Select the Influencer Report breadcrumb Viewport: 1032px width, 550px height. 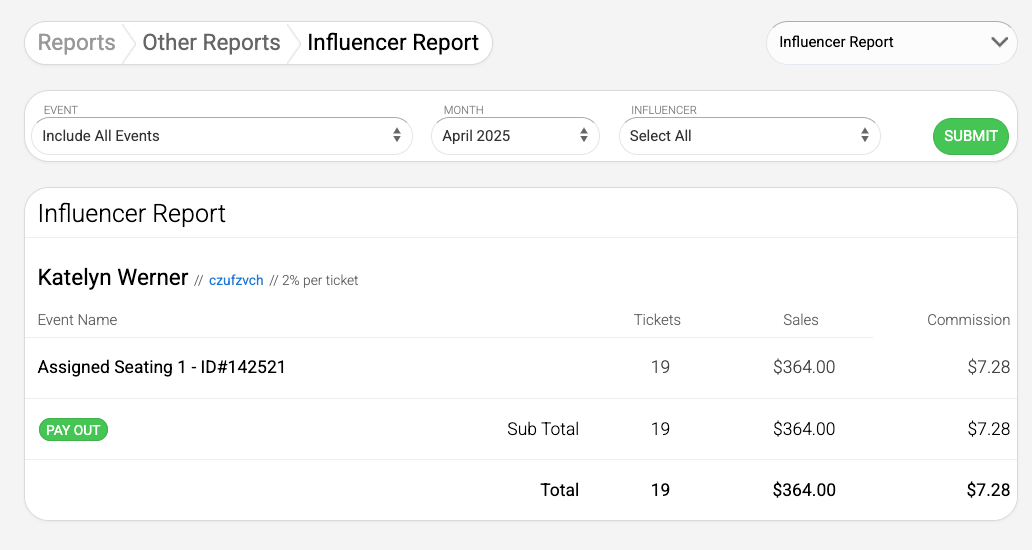click(393, 43)
